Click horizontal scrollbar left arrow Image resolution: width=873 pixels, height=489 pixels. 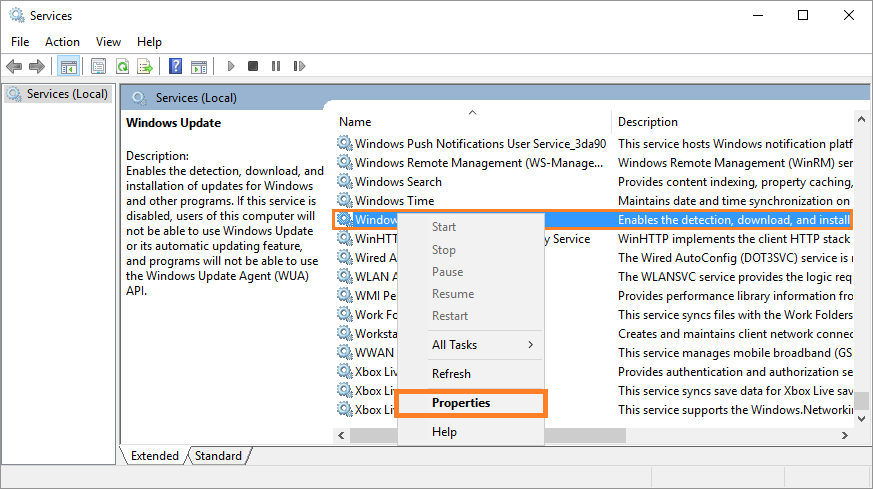pos(341,436)
